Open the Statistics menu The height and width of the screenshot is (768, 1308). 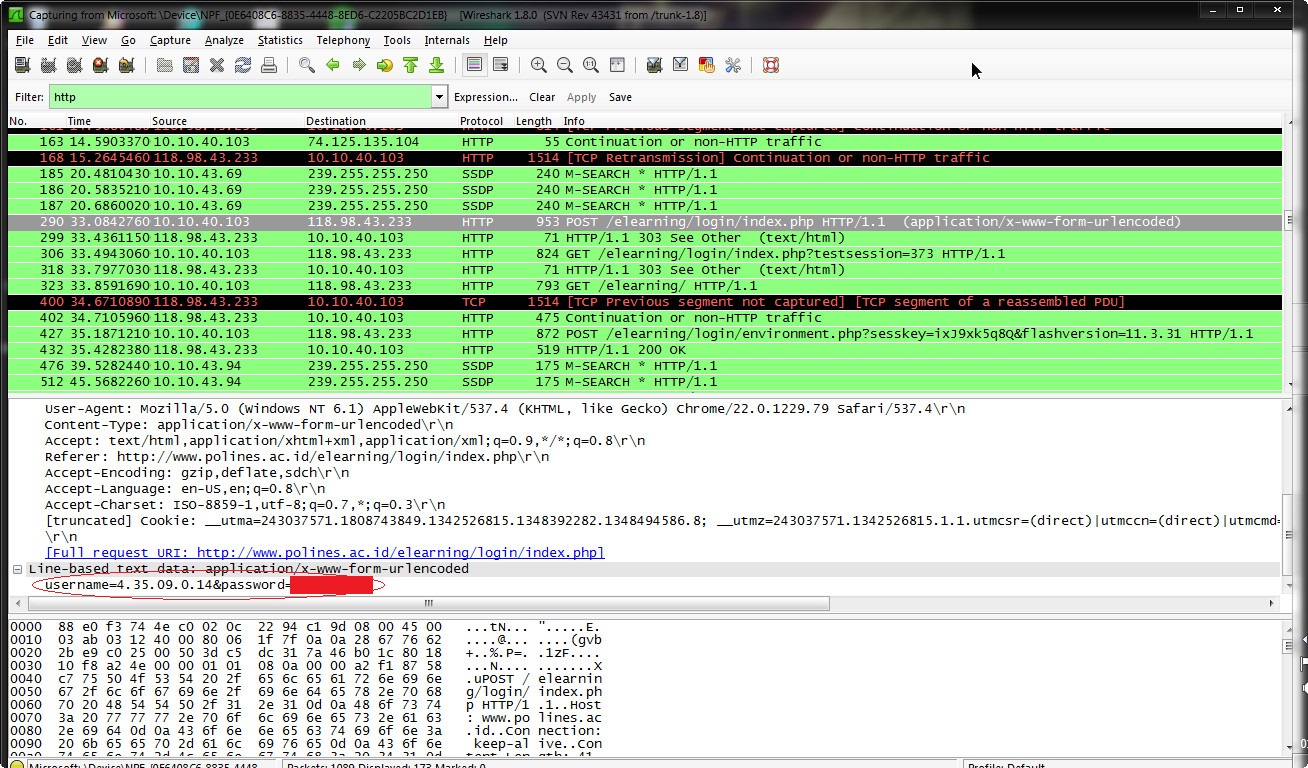(280, 40)
